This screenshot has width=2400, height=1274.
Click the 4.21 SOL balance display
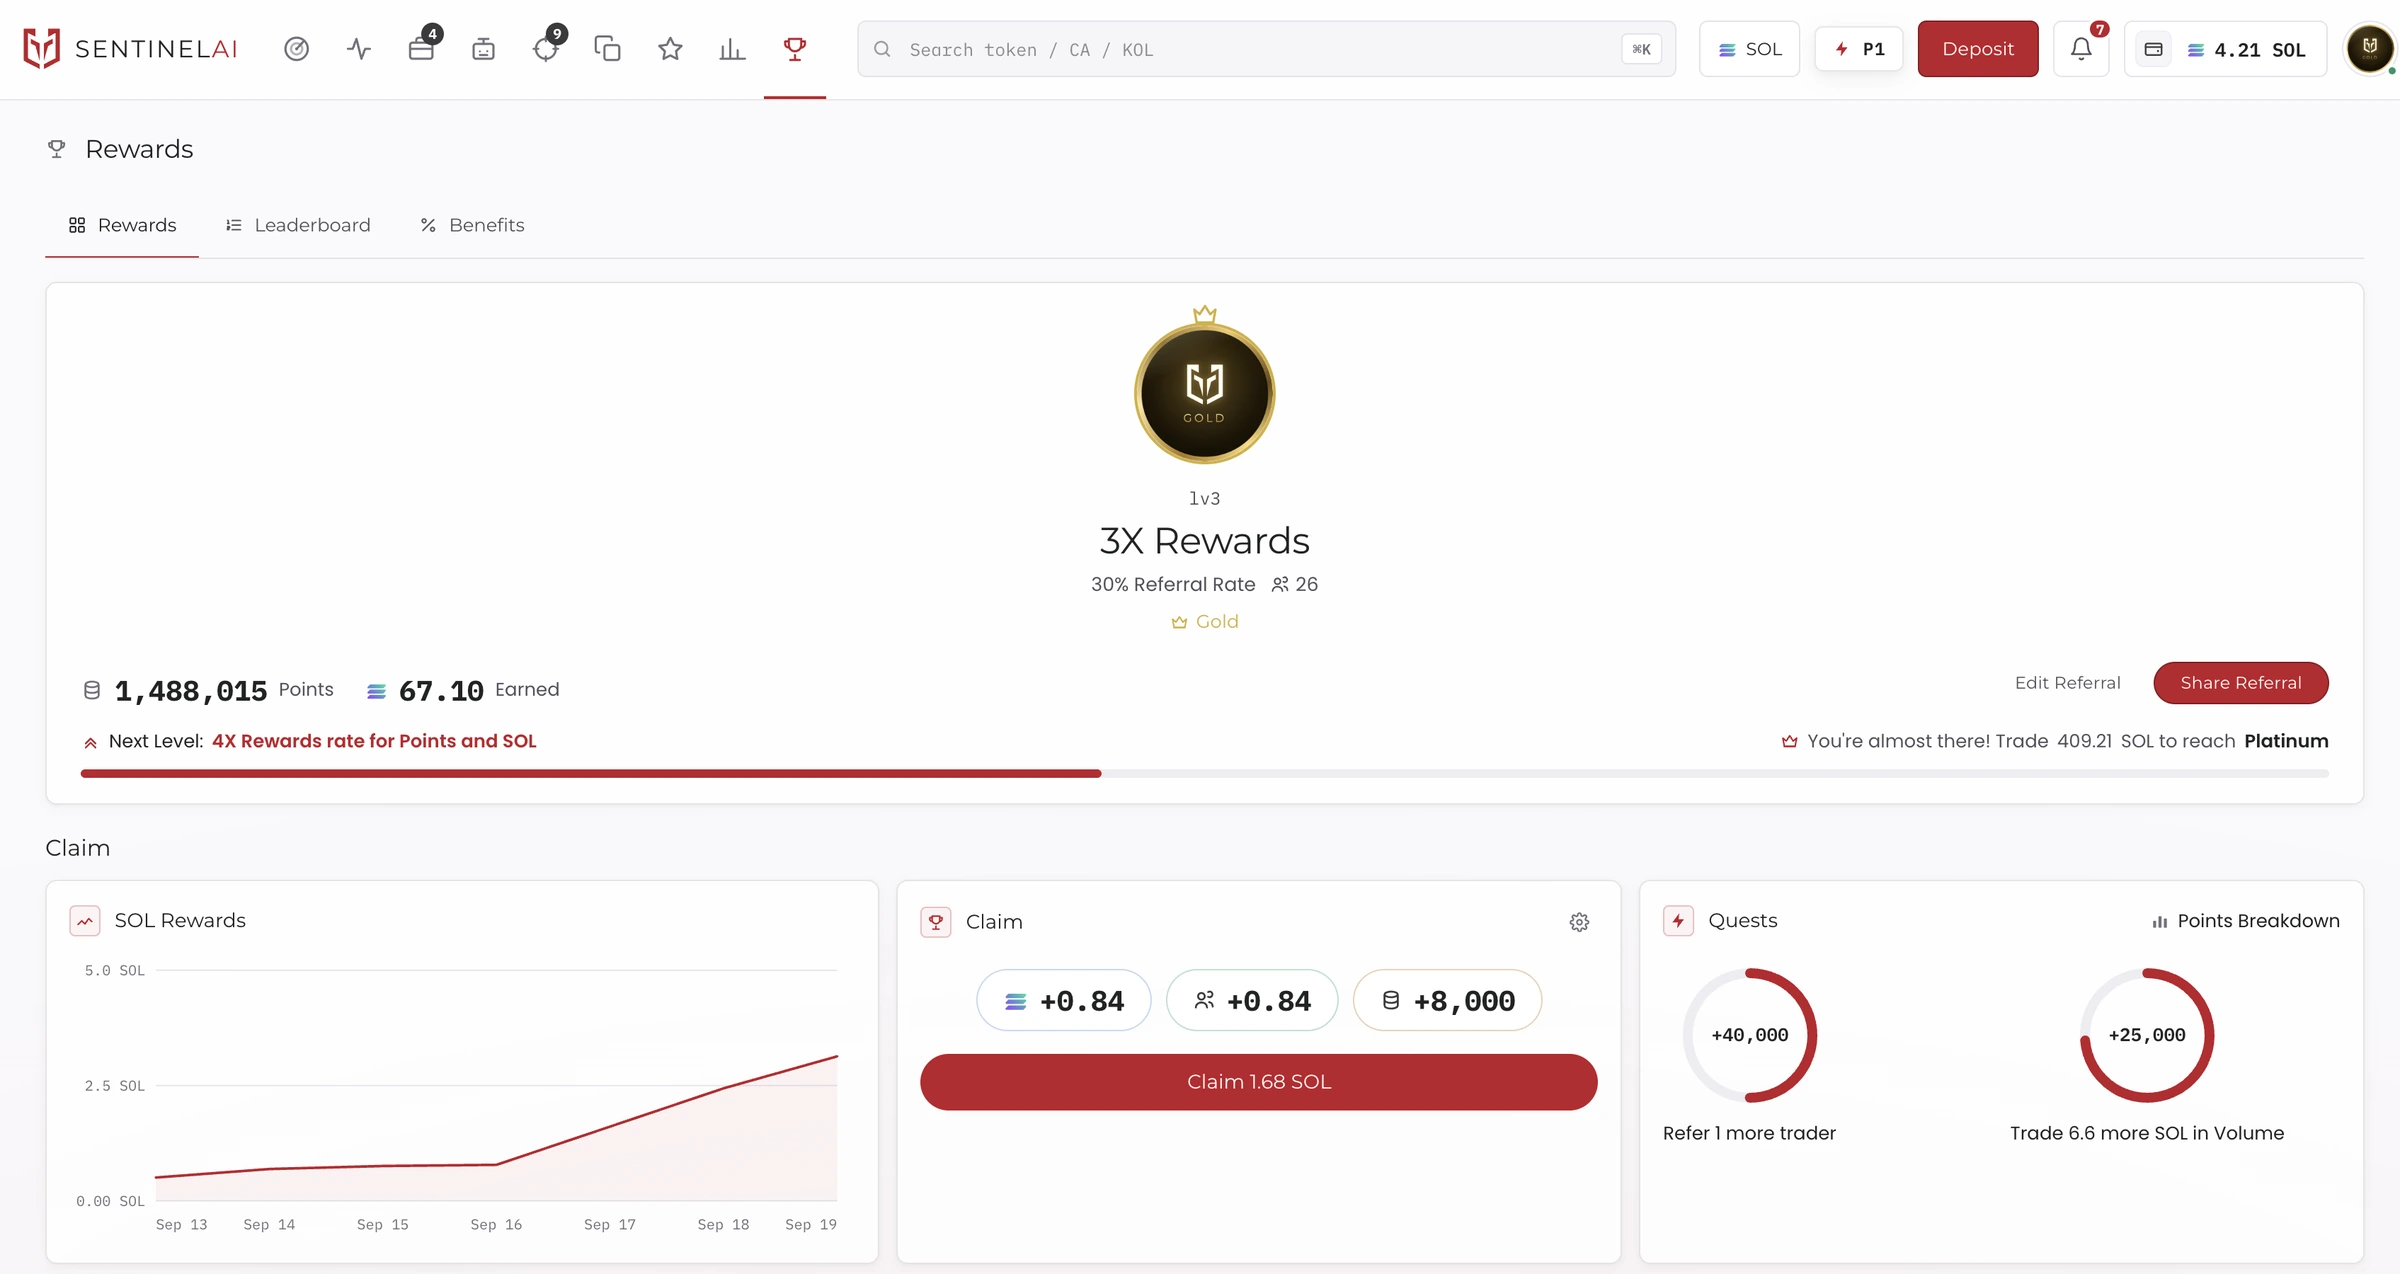coord(2248,49)
